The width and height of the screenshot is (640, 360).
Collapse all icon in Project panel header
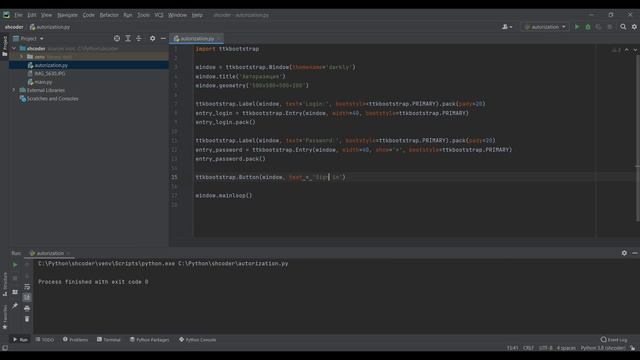click(x=139, y=38)
